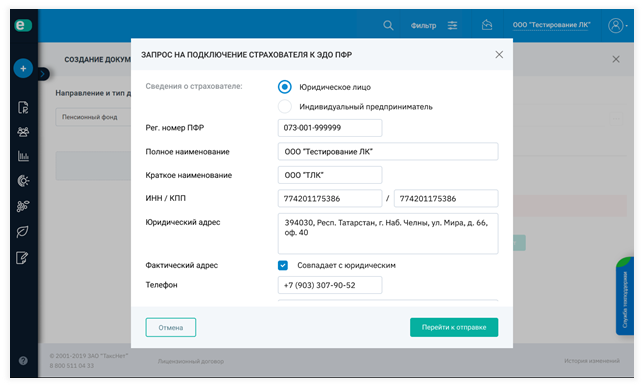
Task: Open the mail envelope icon in header
Action: tap(487, 25)
